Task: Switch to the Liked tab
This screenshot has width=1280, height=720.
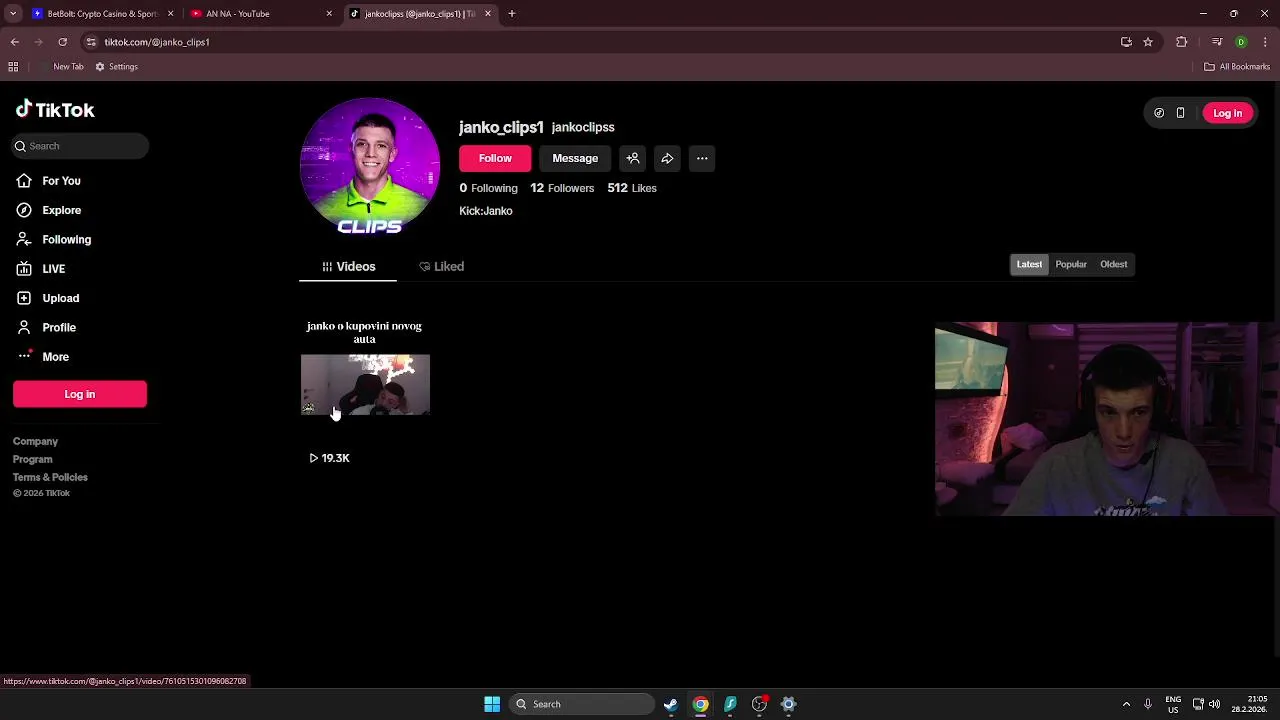Action: pos(441,266)
